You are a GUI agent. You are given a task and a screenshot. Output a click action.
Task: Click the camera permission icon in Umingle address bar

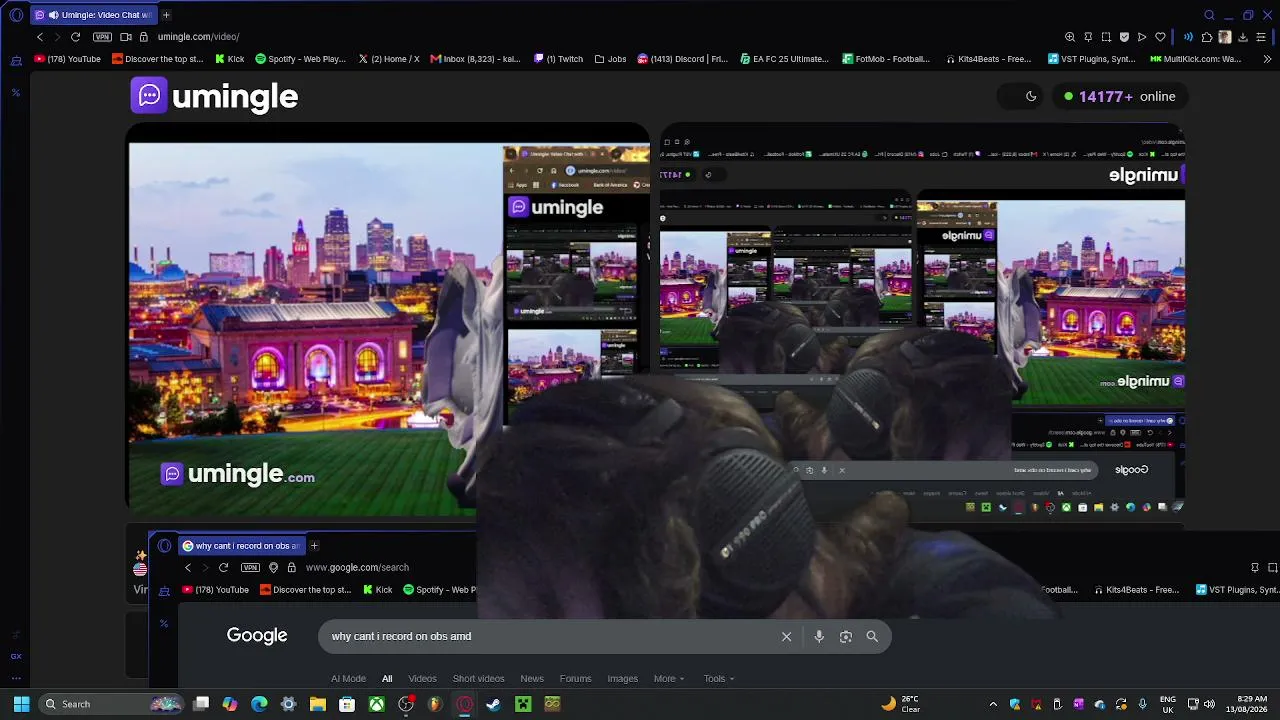pyautogui.click(x=126, y=37)
